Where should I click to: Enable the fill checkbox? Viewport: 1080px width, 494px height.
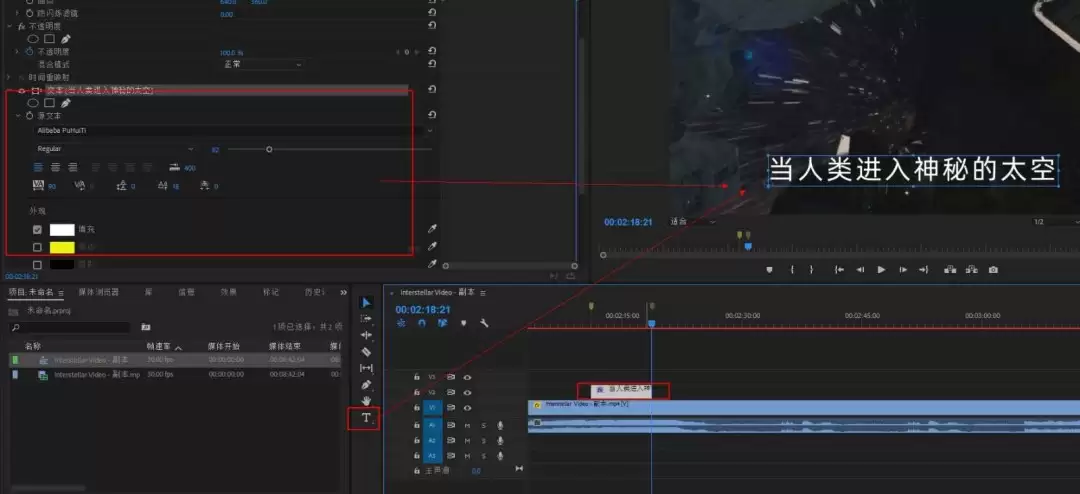(37, 229)
